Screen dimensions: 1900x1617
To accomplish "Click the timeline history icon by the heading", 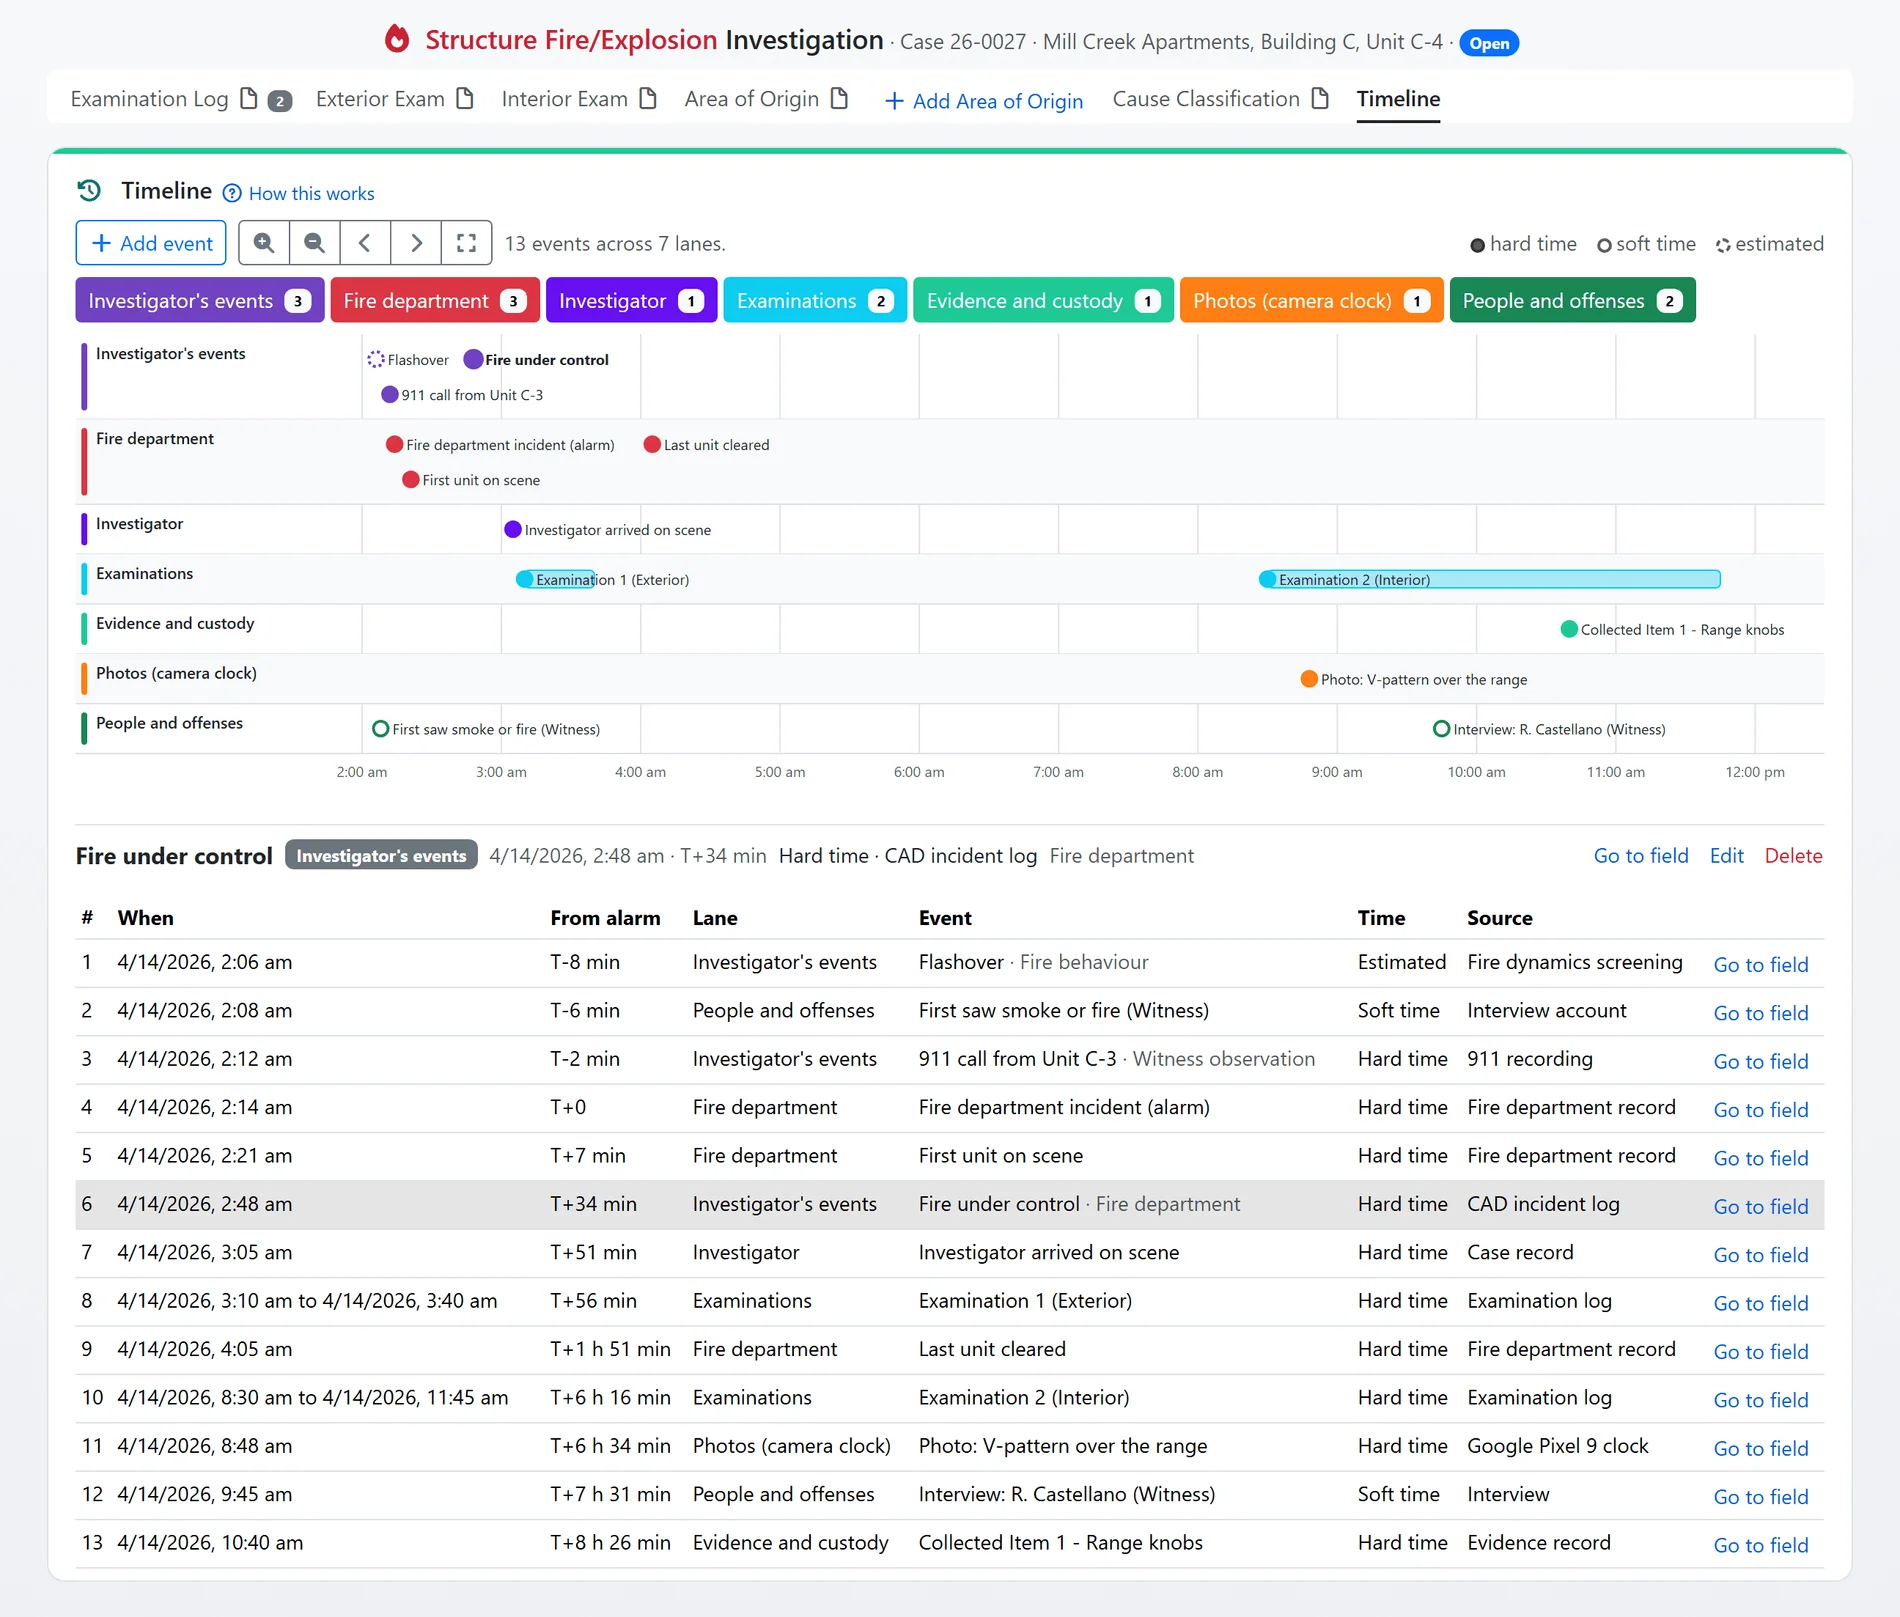I will 89,190.
